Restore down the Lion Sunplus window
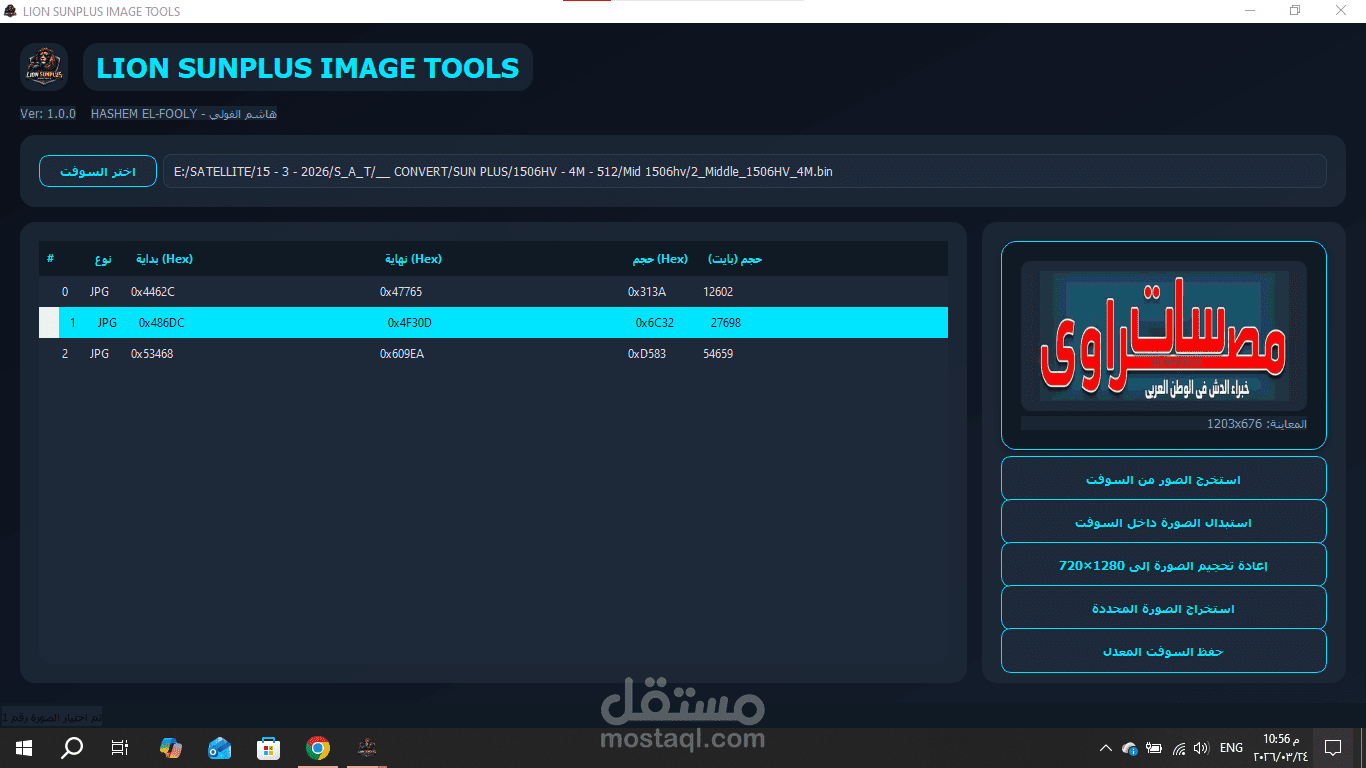Viewport: 1366px width, 768px height. [1296, 11]
